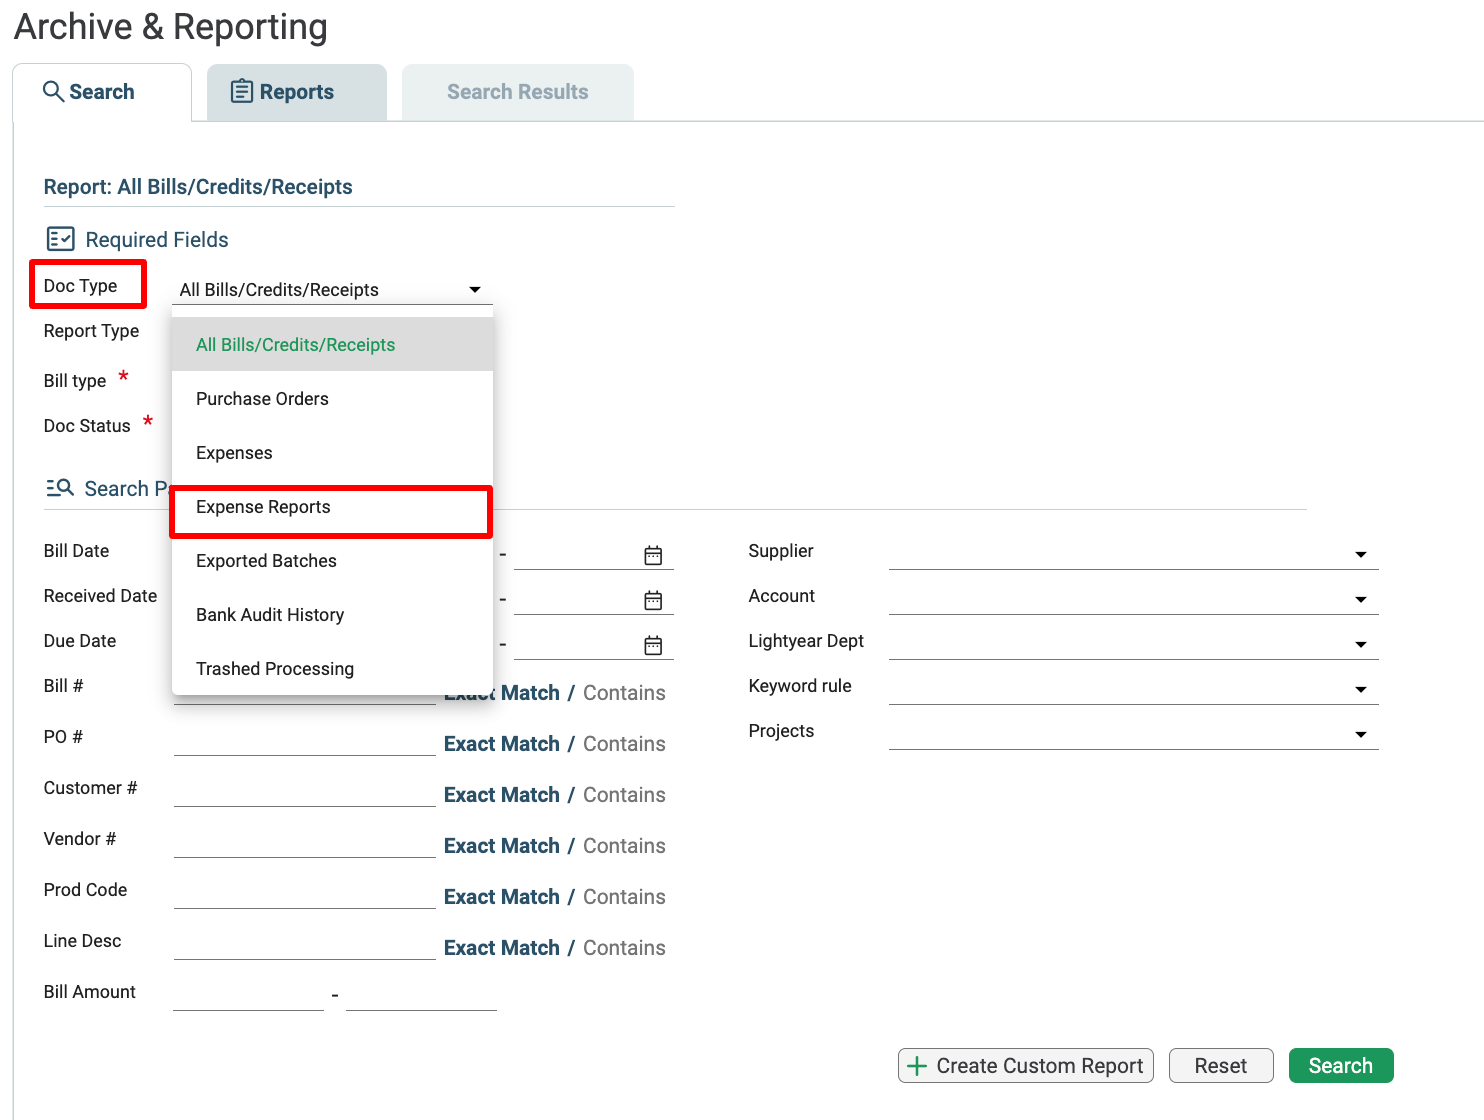
Task: Expand the Keyword rule dropdown
Action: (1133, 688)
